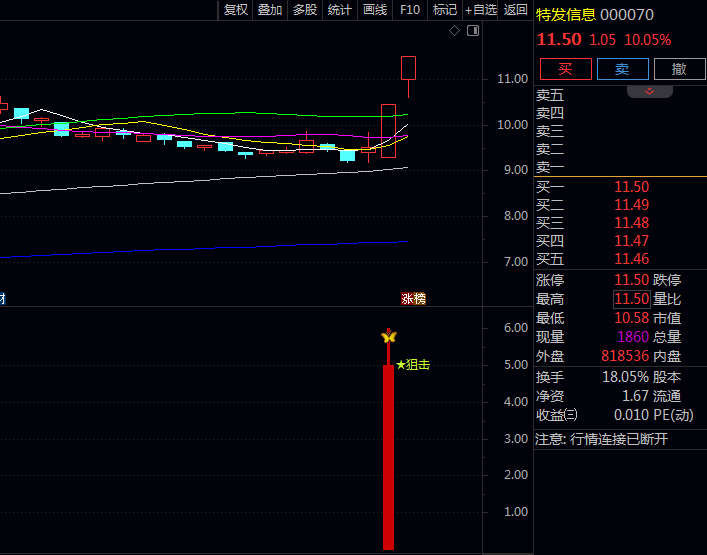
Task: Toggle the side panel layout icon
Action: point(473,31)
